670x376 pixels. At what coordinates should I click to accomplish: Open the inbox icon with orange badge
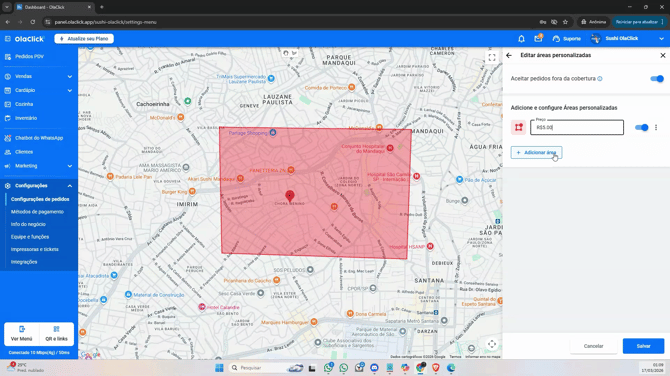pyautogui.click(x=538, y=38)
